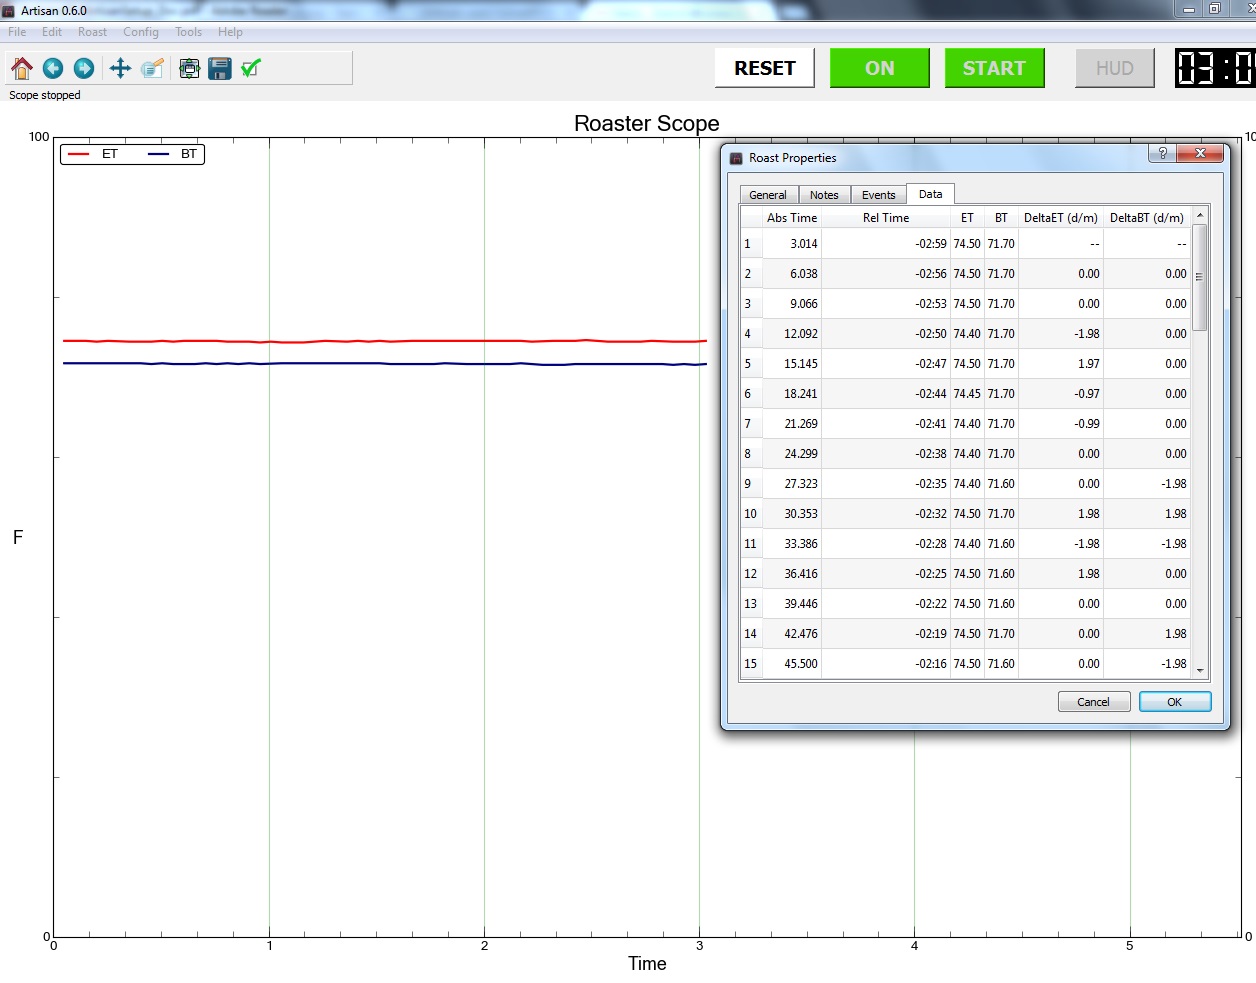
Task: Switch to the Events tab
Action: [x=877, y=194]
